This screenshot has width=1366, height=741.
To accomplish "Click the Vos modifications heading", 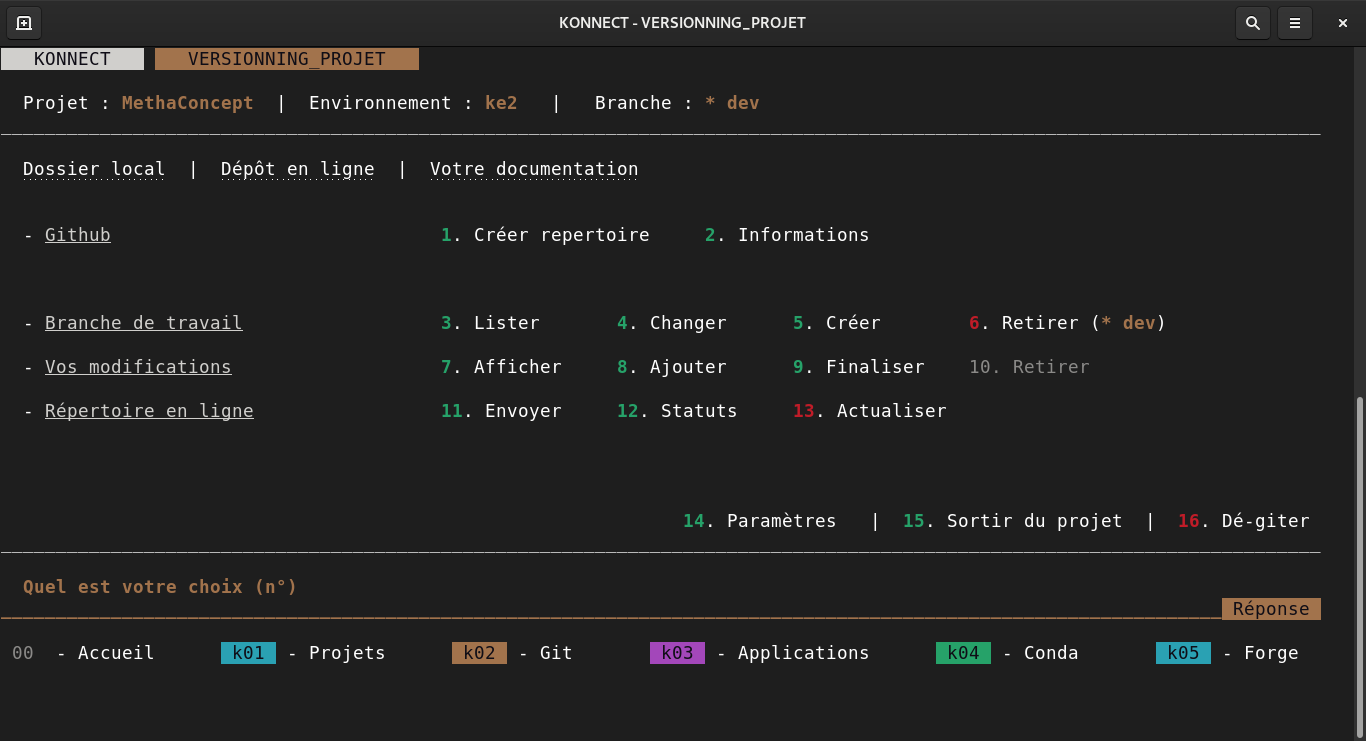I will 138,367.
